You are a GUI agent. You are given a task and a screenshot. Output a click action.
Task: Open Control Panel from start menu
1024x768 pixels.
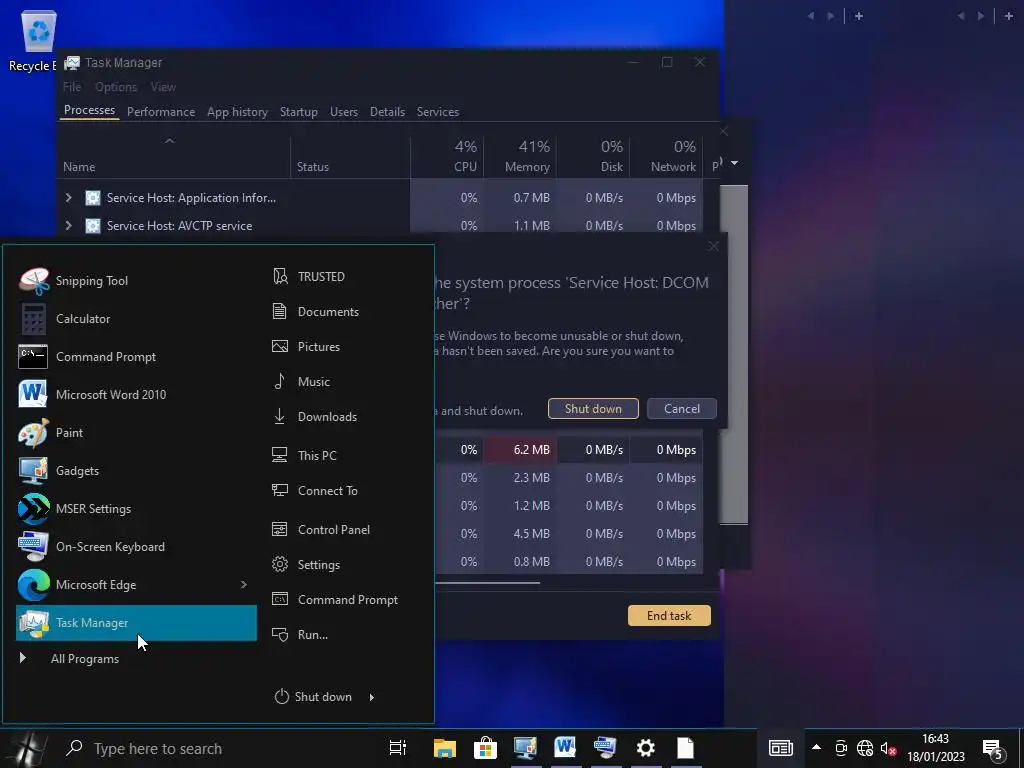(321, 530)
